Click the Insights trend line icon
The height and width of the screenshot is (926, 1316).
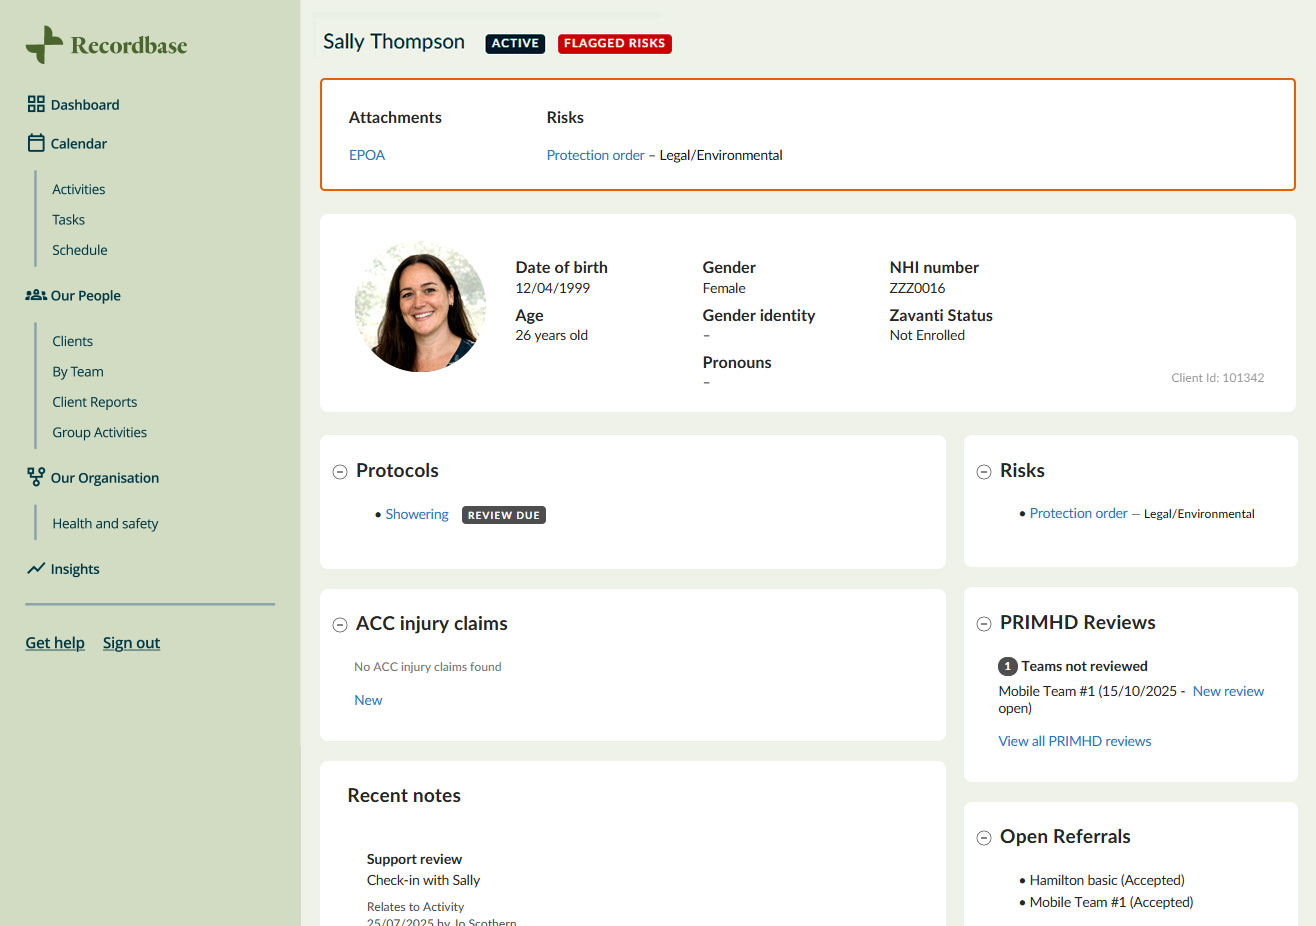tap(36, 568)
